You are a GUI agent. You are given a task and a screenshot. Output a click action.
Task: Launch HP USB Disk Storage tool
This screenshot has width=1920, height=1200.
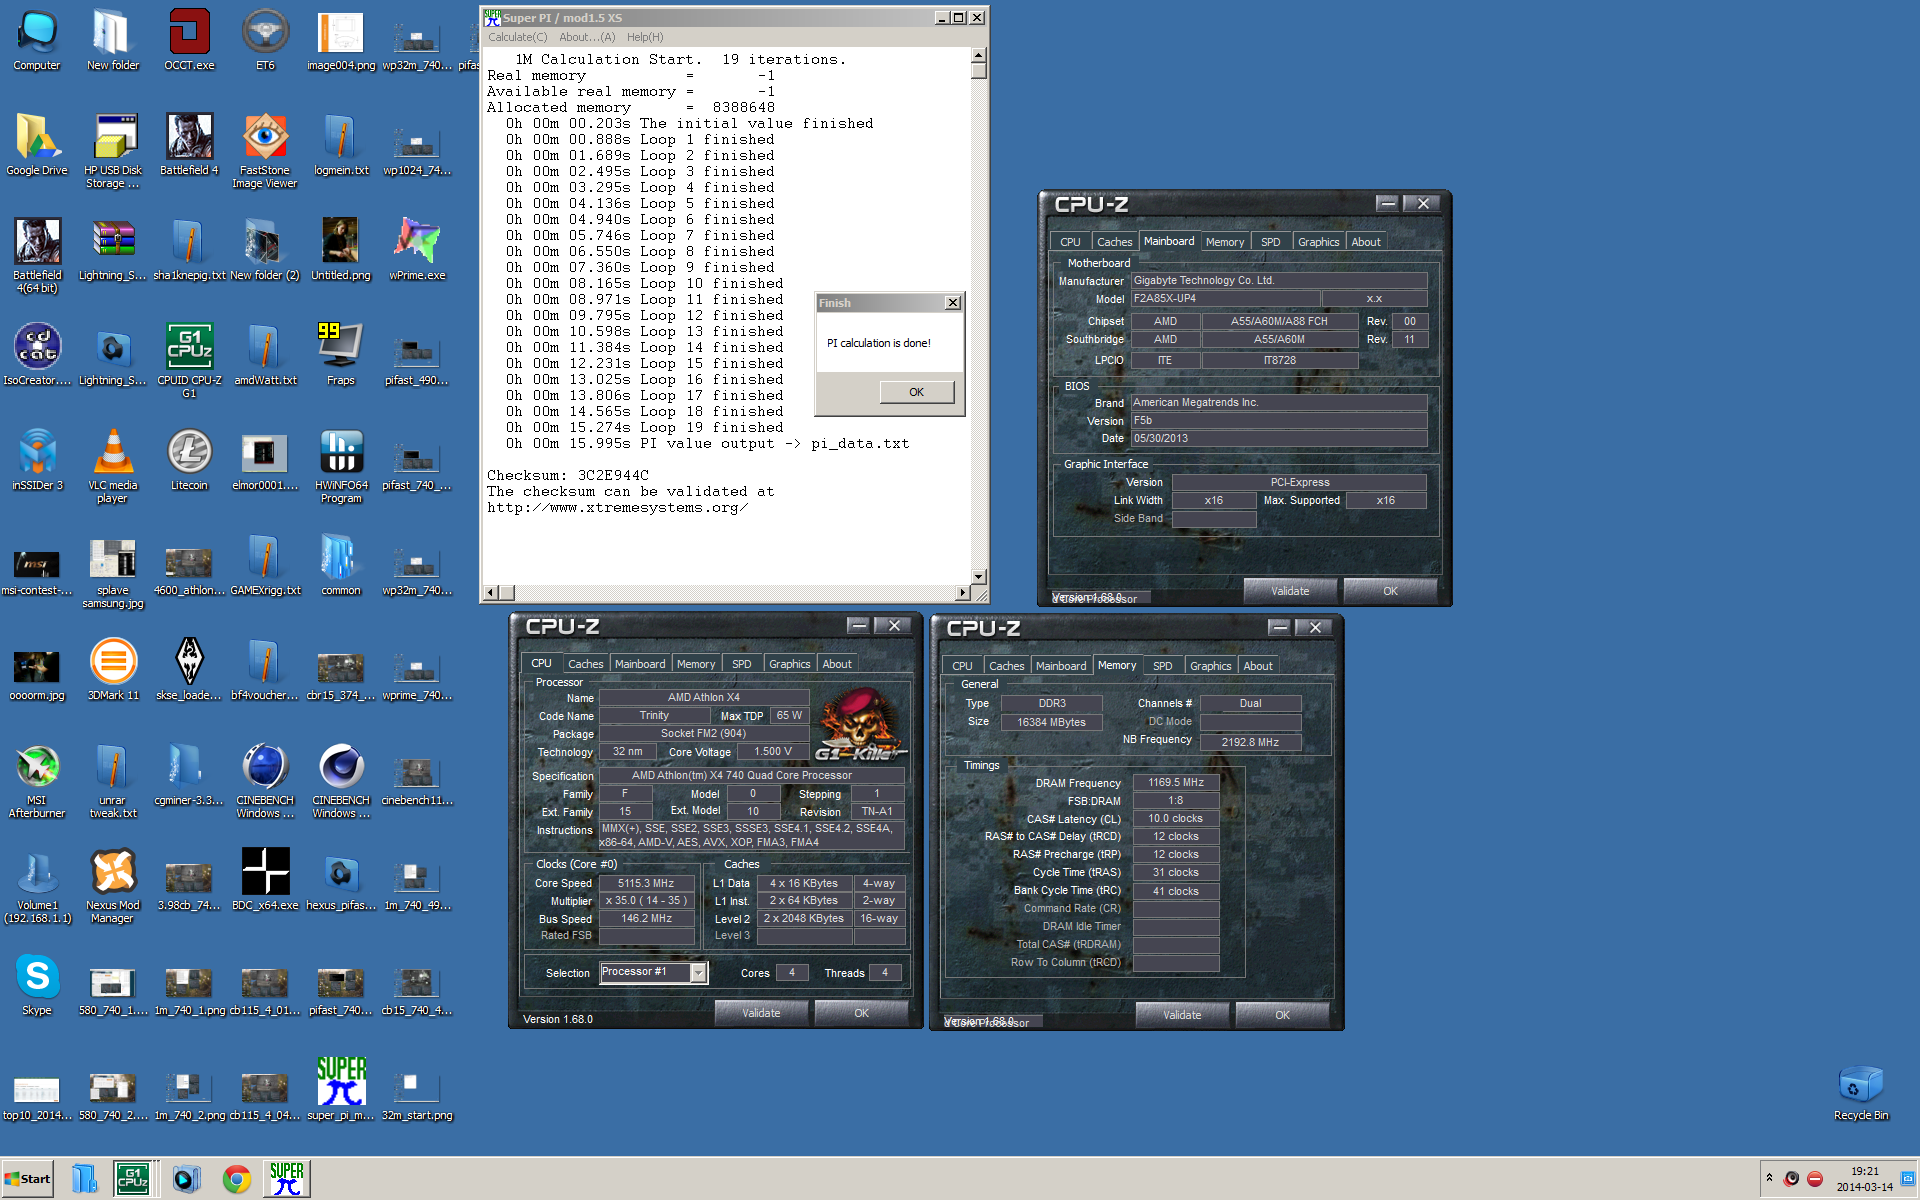(113, 150)
